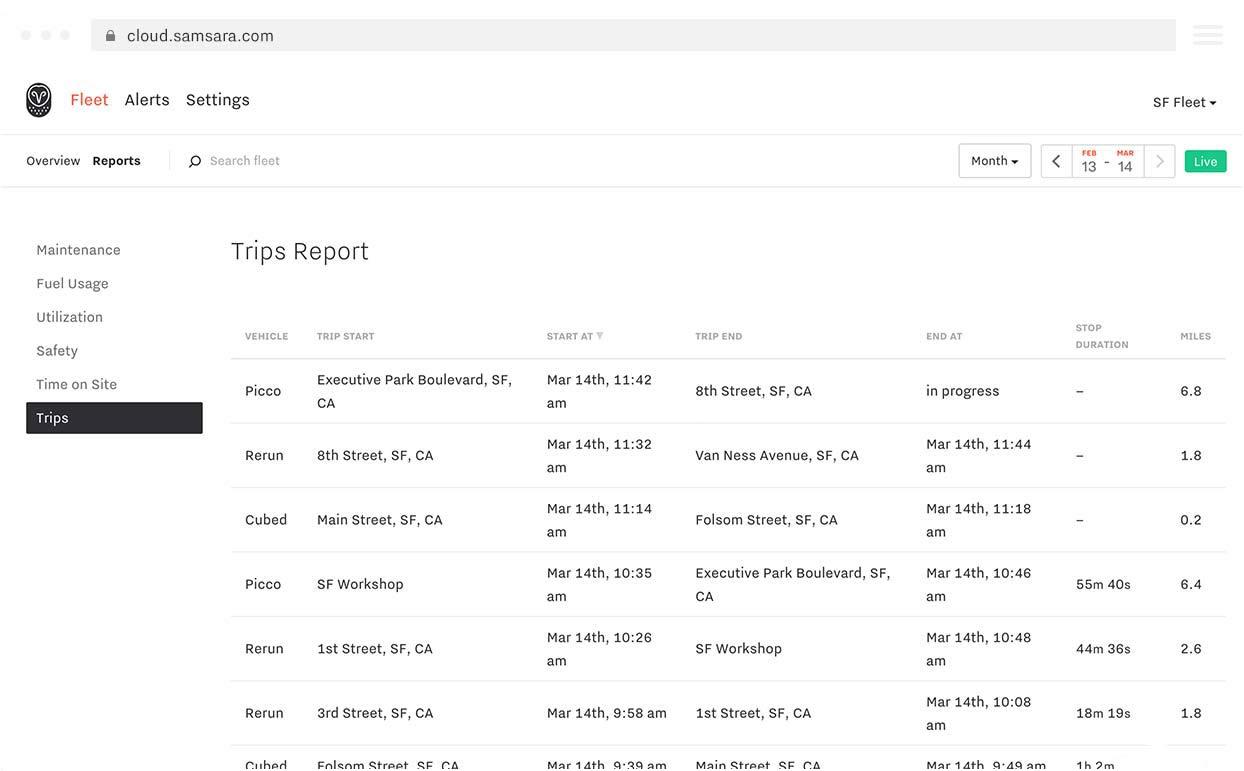
Task: Open the Month range dropdown
Action: [995, 161]
